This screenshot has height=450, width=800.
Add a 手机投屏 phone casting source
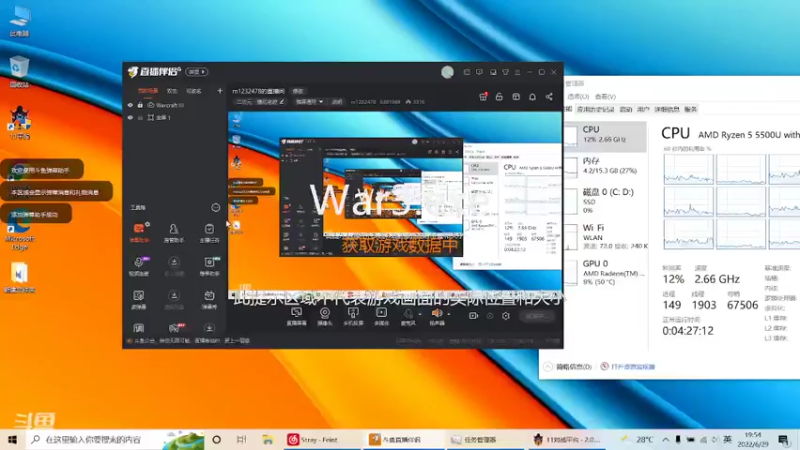(353, 316)
